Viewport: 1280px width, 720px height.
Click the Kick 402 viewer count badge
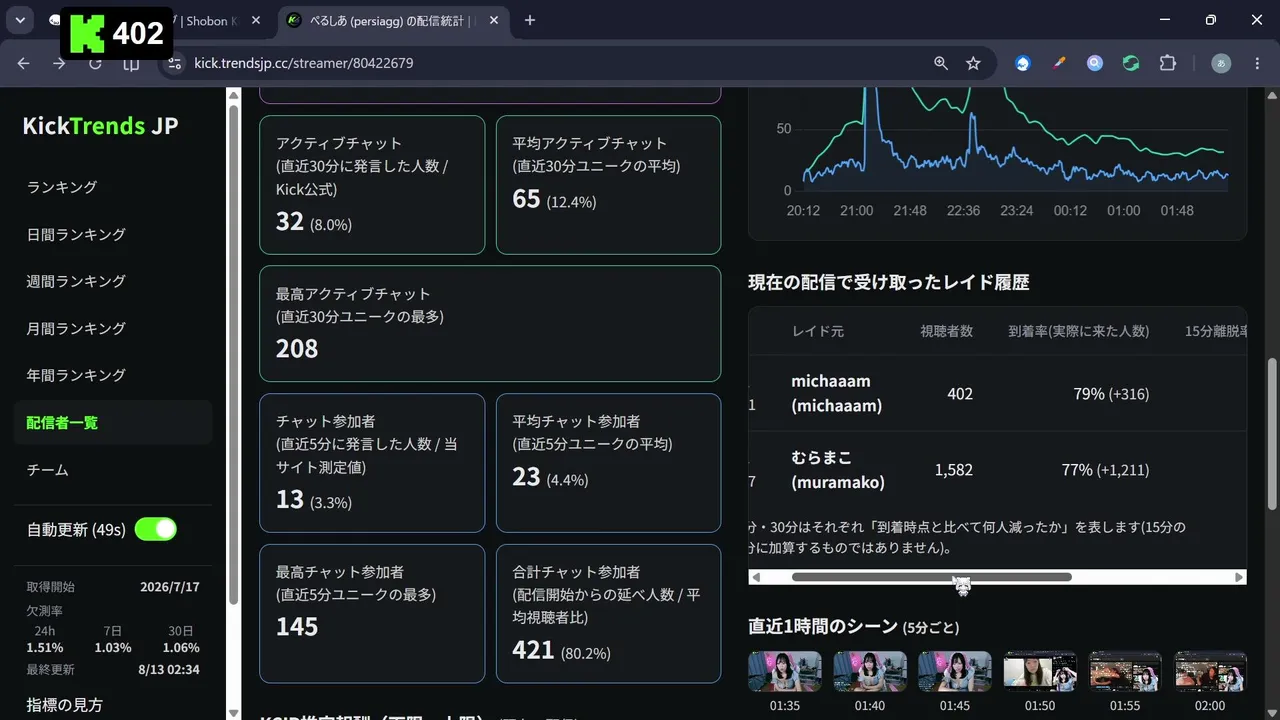(x=117, y=33)
